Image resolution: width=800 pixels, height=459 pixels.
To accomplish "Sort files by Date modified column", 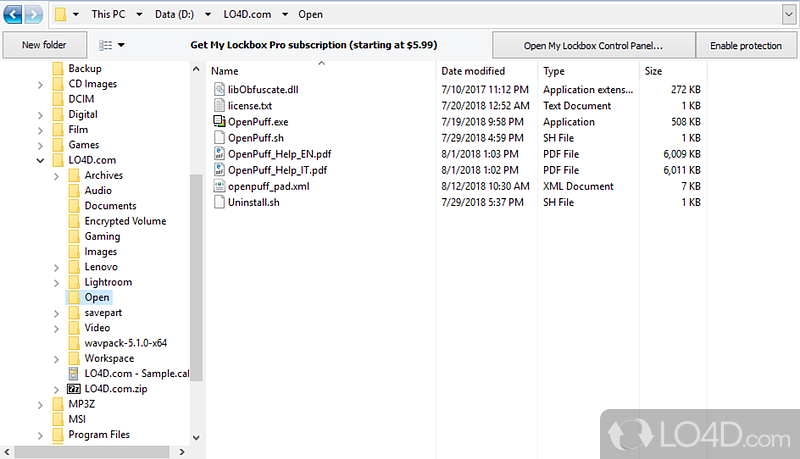I will point(472,71).
